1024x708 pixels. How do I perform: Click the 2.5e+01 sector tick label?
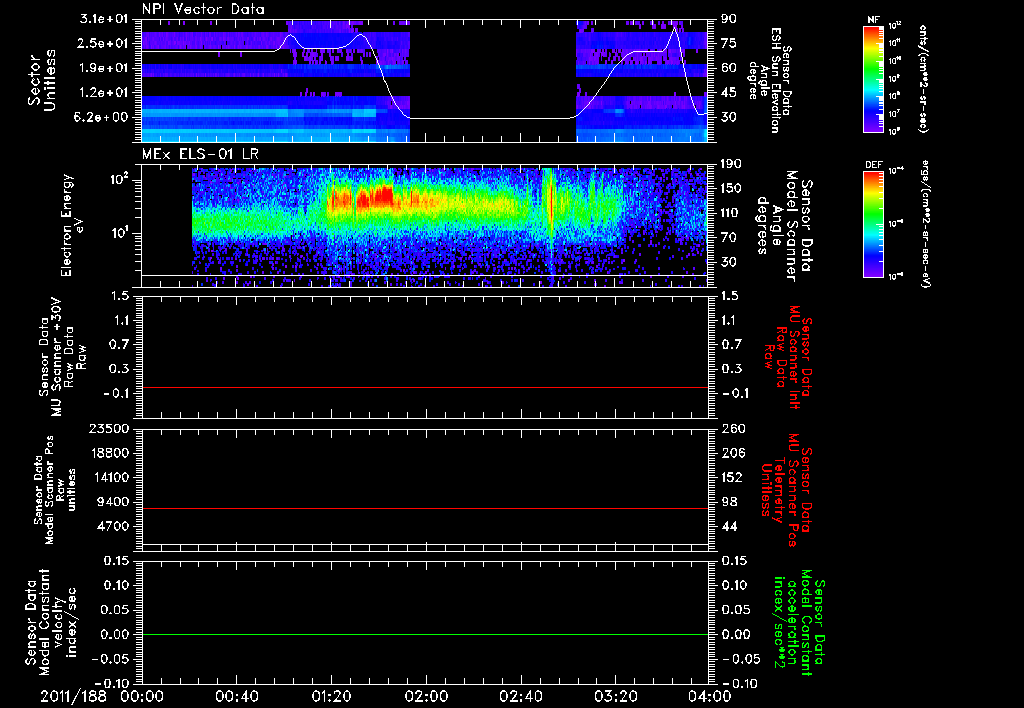coord(103,43)
